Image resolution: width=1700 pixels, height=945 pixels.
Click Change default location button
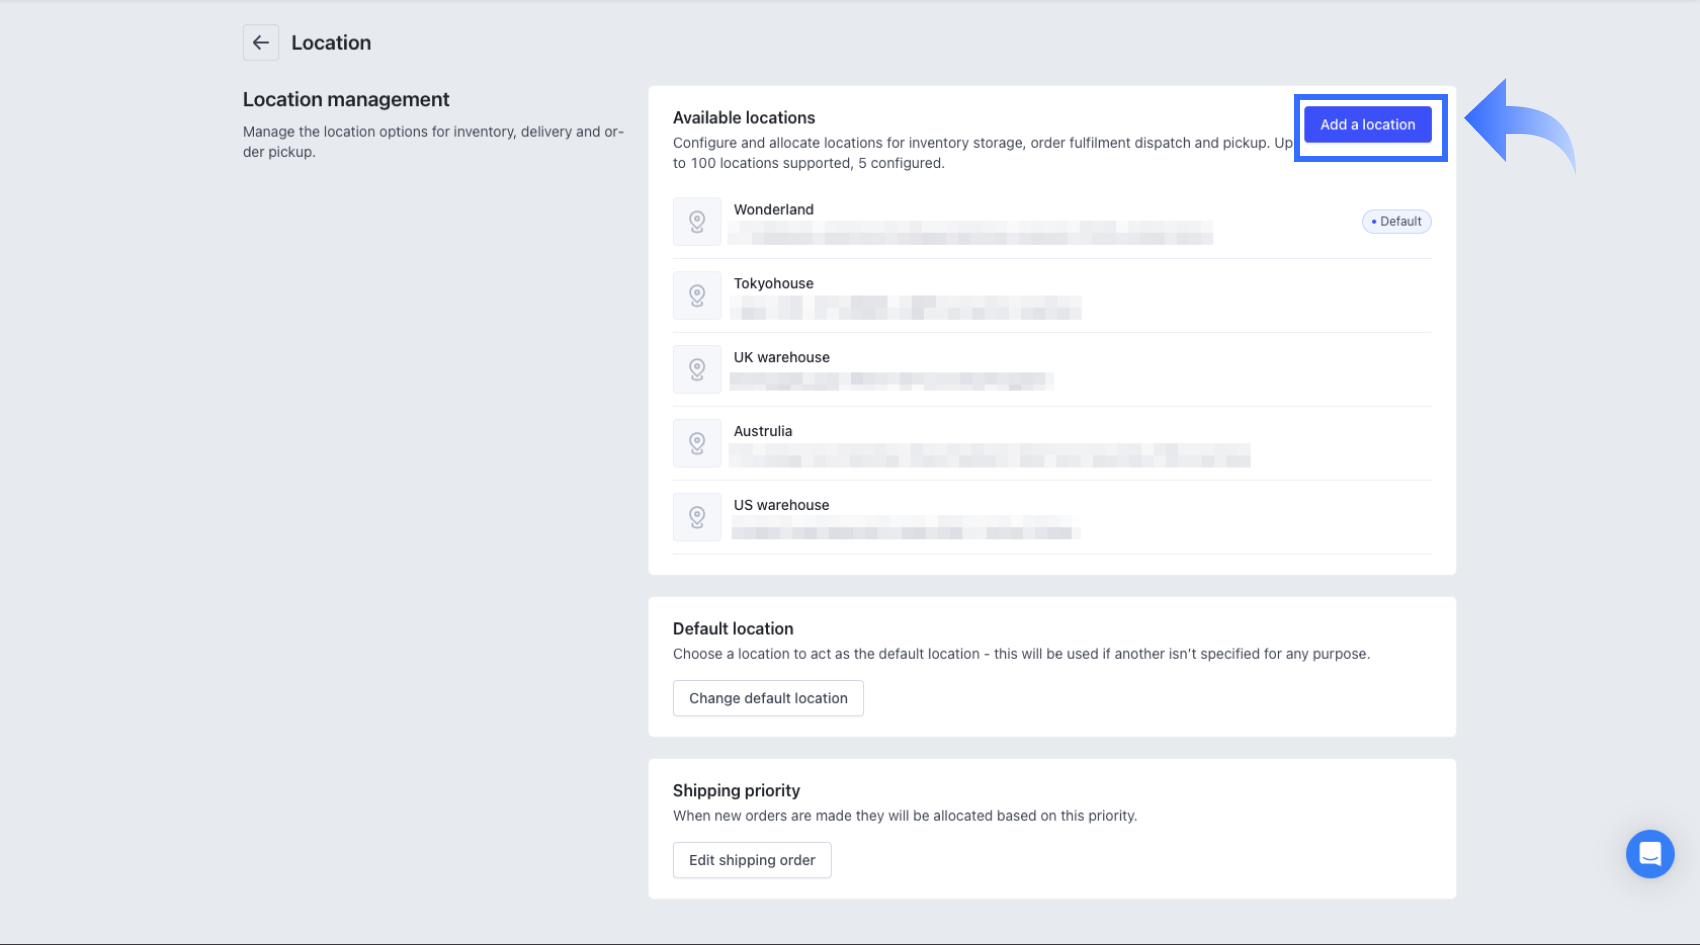(x=768, y=698)
